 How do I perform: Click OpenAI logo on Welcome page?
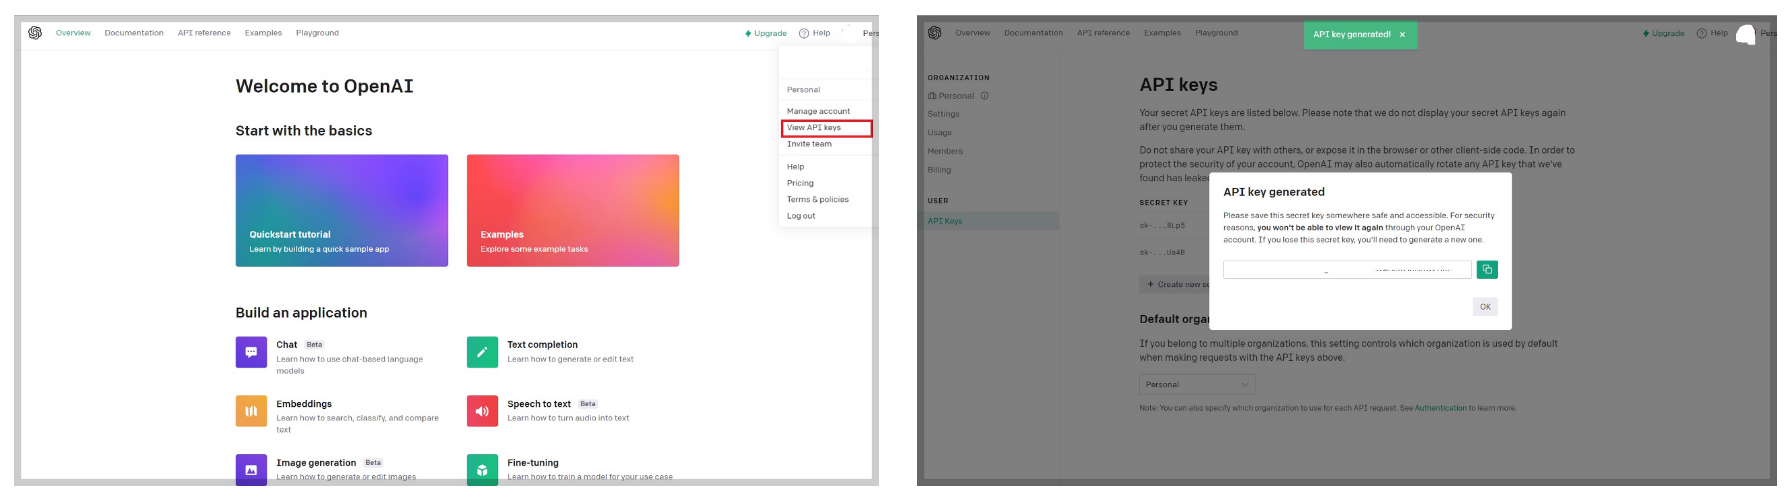click(35, 33)
